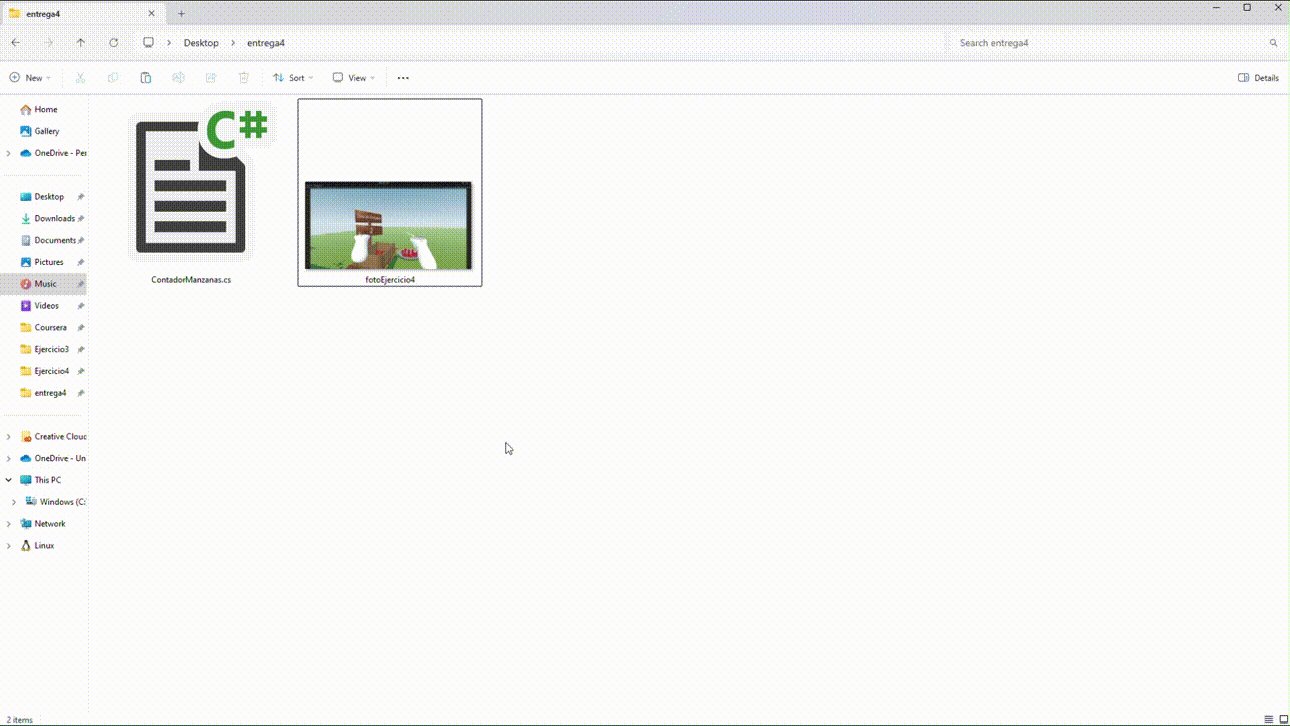Switch to details list view in status bar
The width and height of the screenshot is (1290, 726).
[x=1268, y=719]
